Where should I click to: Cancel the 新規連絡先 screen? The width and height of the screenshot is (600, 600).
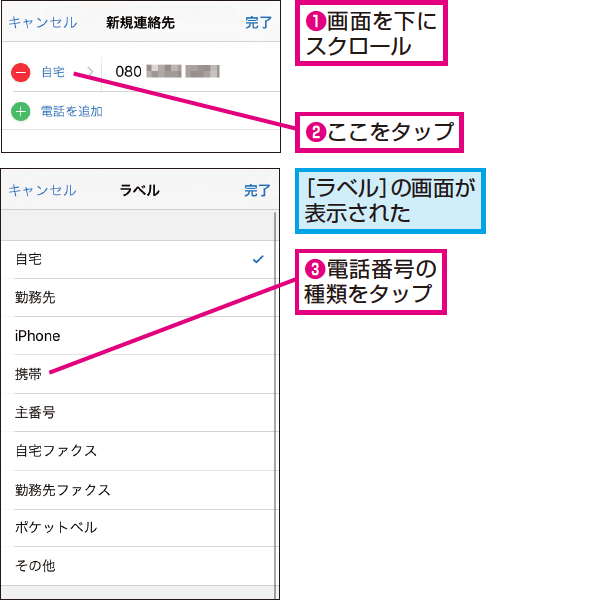(x=43, y=23)
